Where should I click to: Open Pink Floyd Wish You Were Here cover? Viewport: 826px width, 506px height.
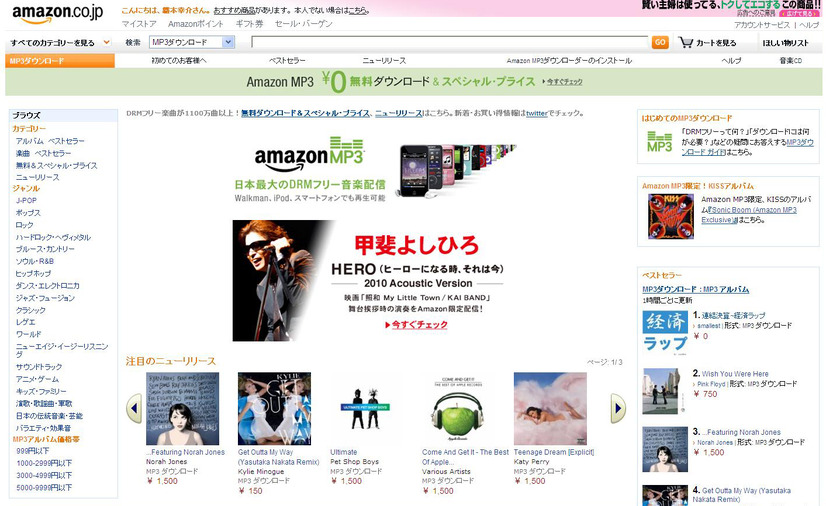tap(665, 391)
